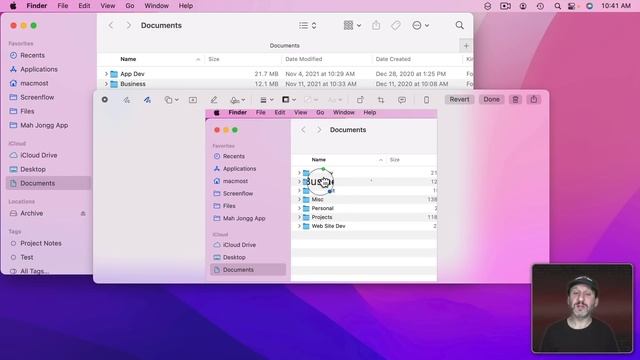The height and width of the screenshot is (360, 640).
Task: Select the Business folder row
Action: click(285, 84)
